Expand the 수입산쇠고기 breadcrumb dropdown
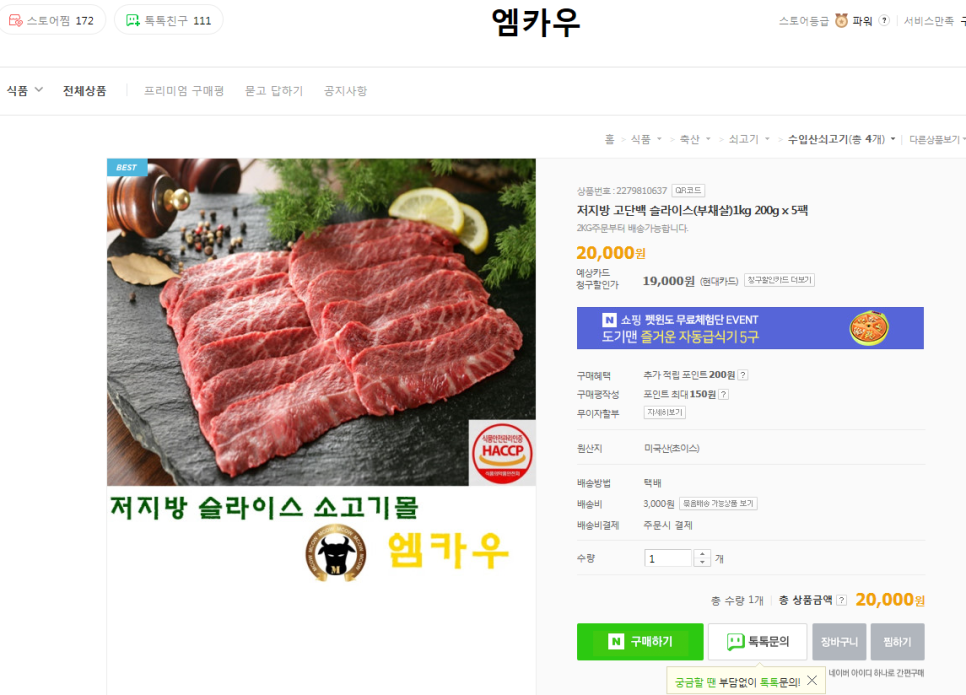The height and width of the screenshot is (695, 966). tap(841, 139)
